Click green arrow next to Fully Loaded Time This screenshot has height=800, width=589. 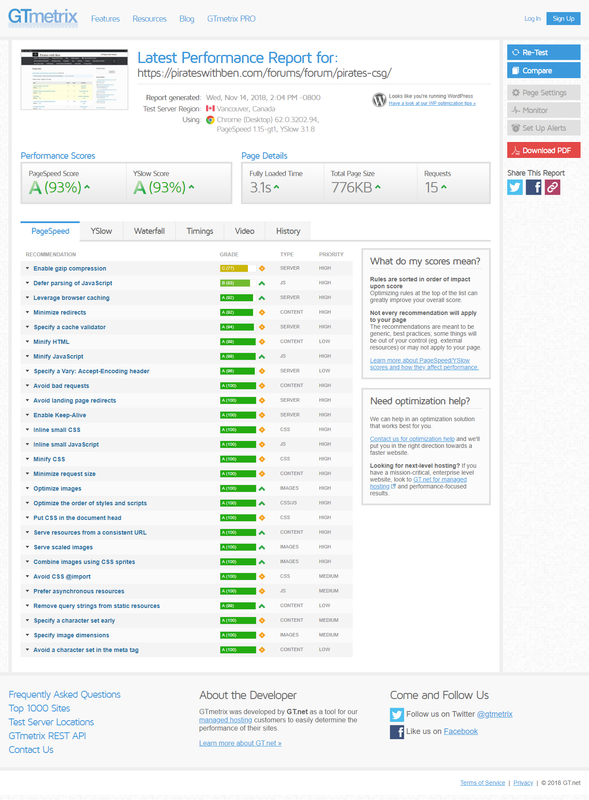tap(277, 187)
